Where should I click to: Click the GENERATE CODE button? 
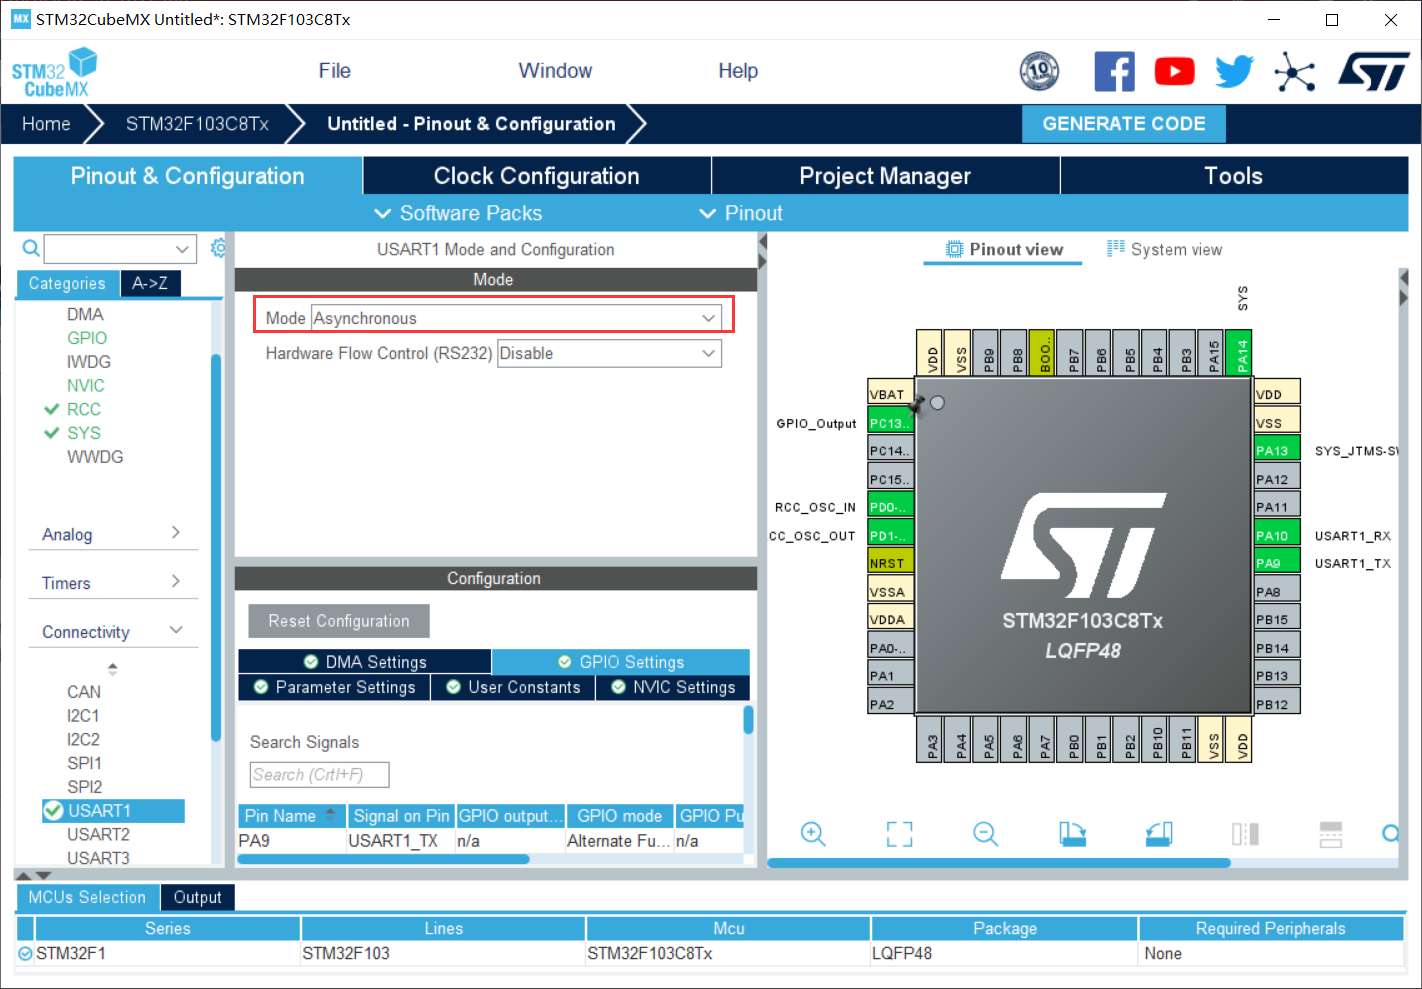pos(1123,123)
